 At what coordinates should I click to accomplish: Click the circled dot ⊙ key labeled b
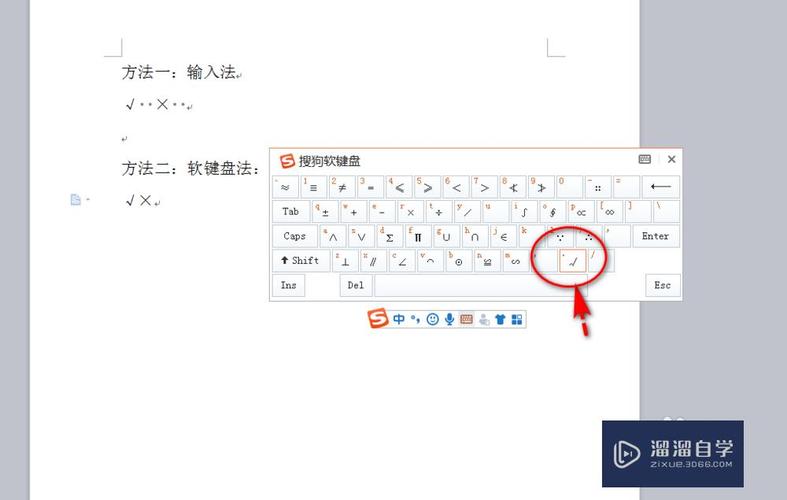tap(459, 261)
